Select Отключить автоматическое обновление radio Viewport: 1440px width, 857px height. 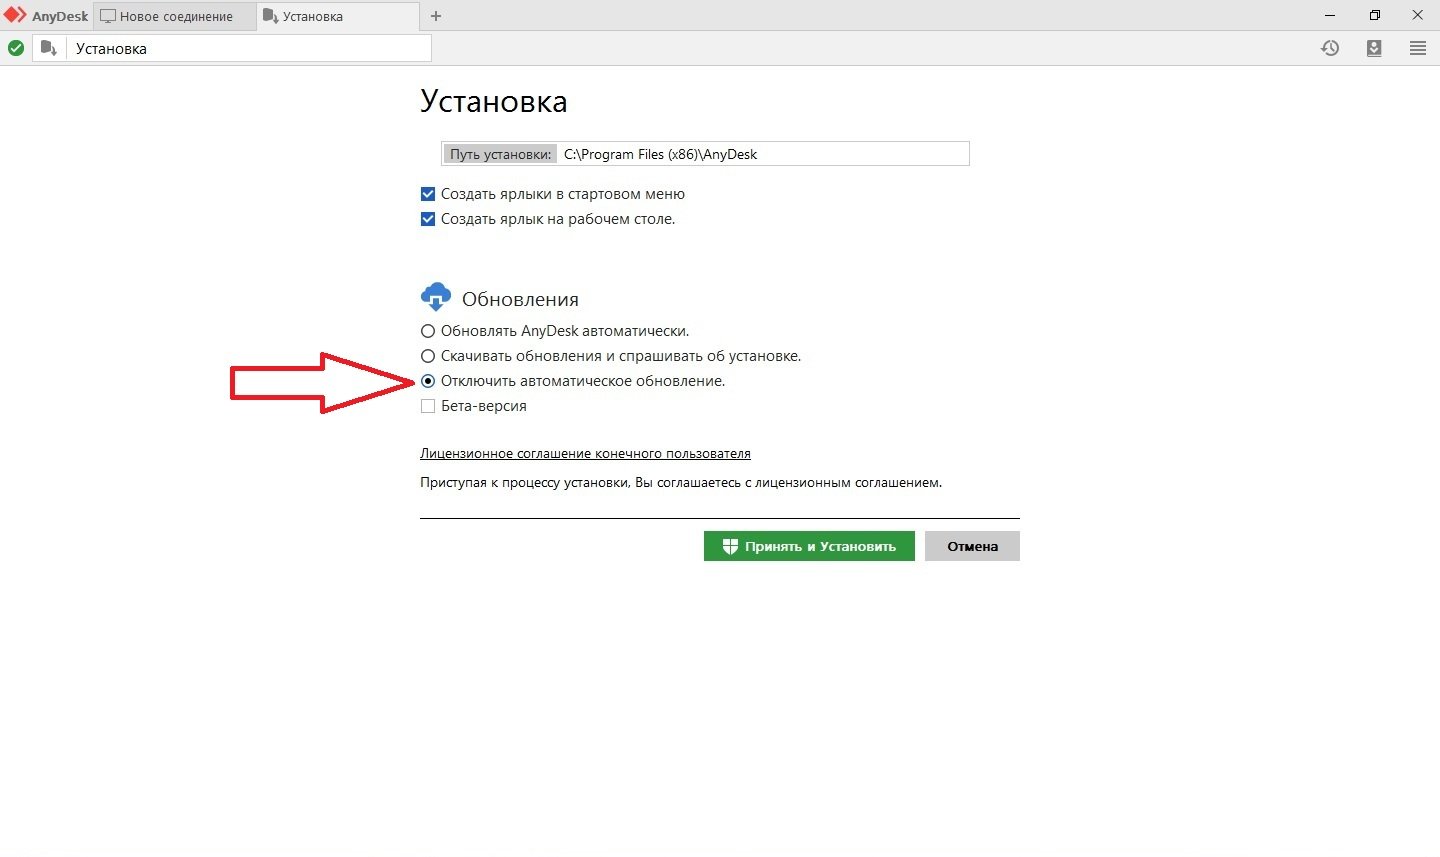(x=428, y=381)
